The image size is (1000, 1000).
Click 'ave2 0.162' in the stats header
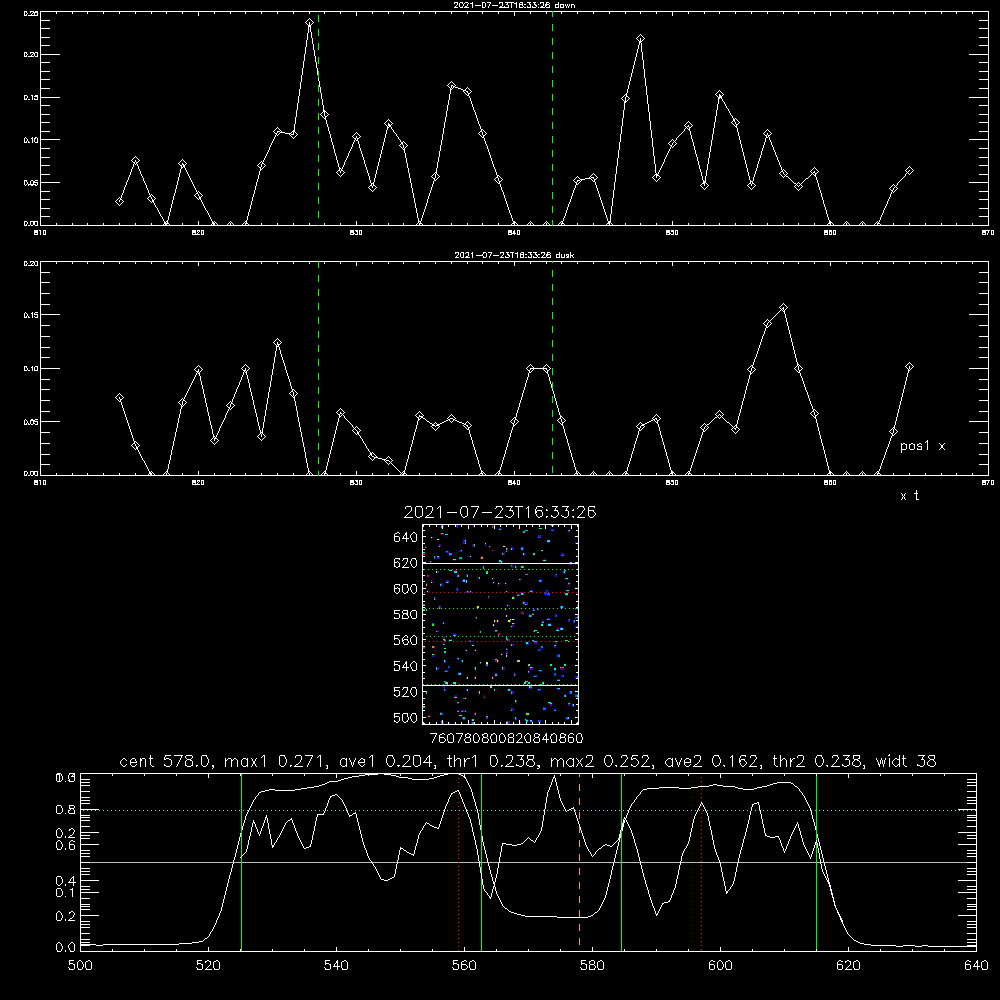coord(712,761)
